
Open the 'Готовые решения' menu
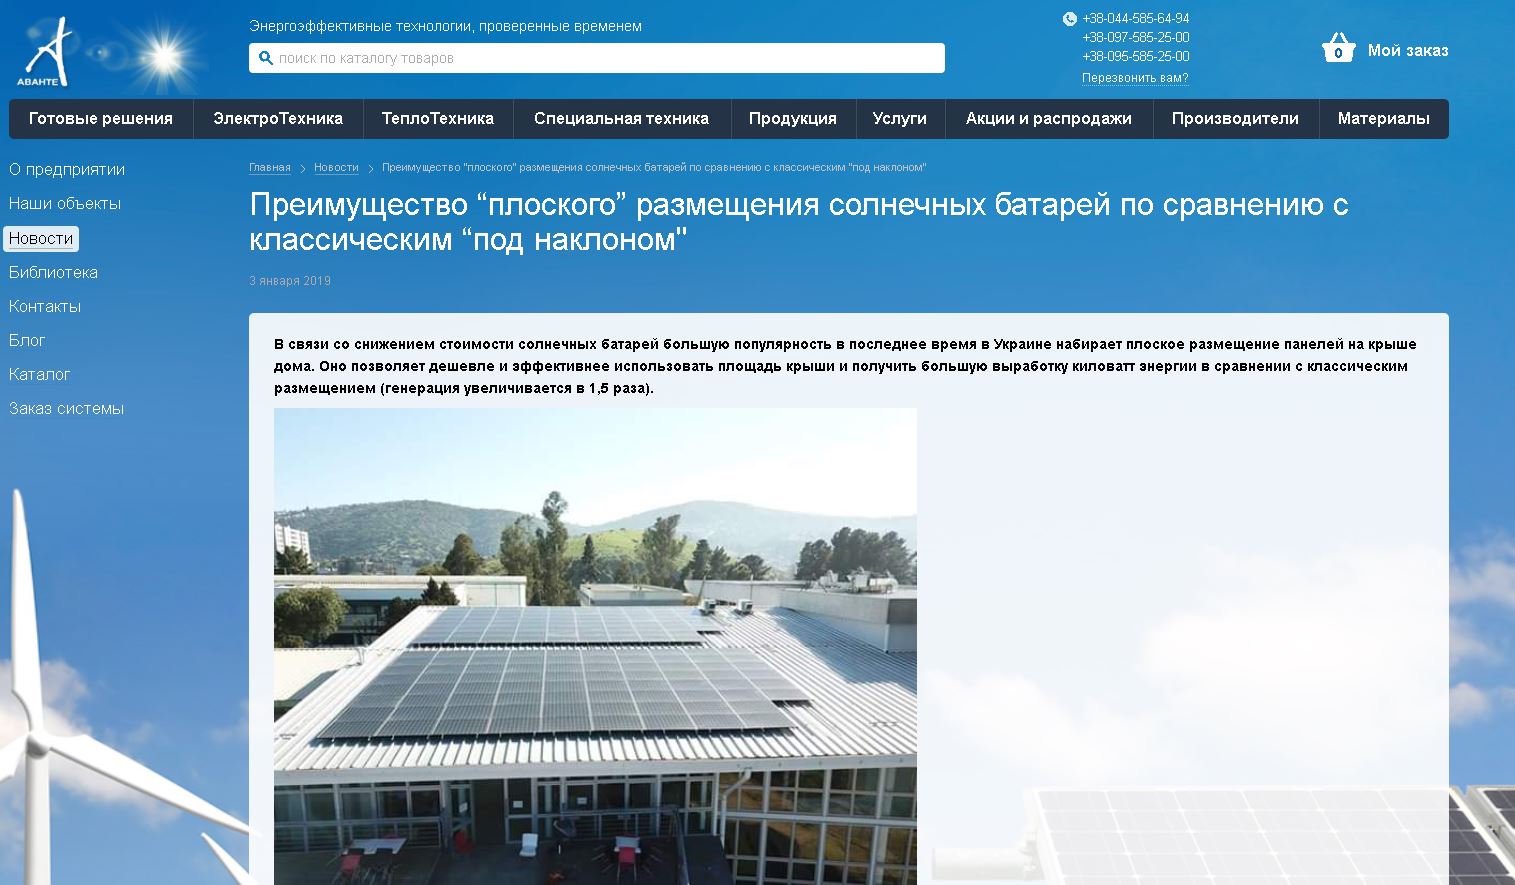pyautogui.click(x=101, y=119)
